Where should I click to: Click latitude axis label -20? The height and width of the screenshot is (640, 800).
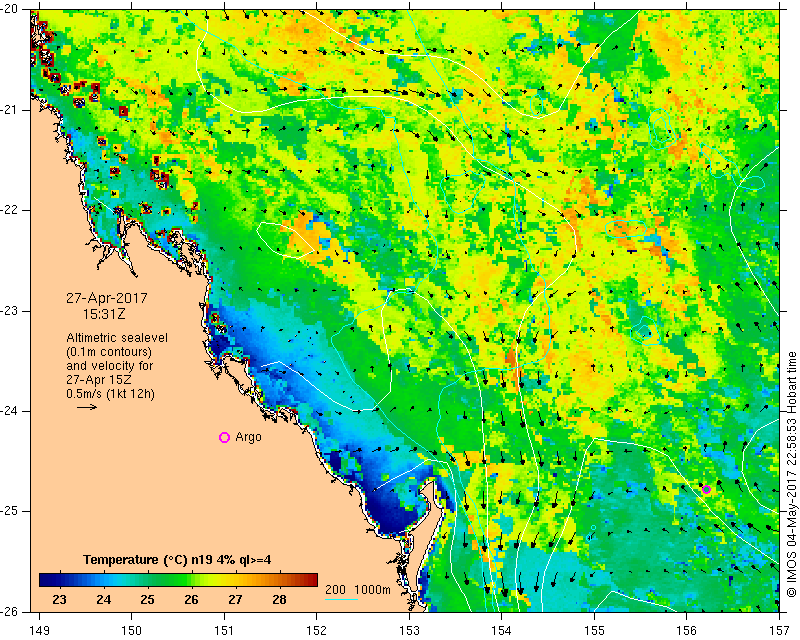pyautogui.click(x=9, y=9)
